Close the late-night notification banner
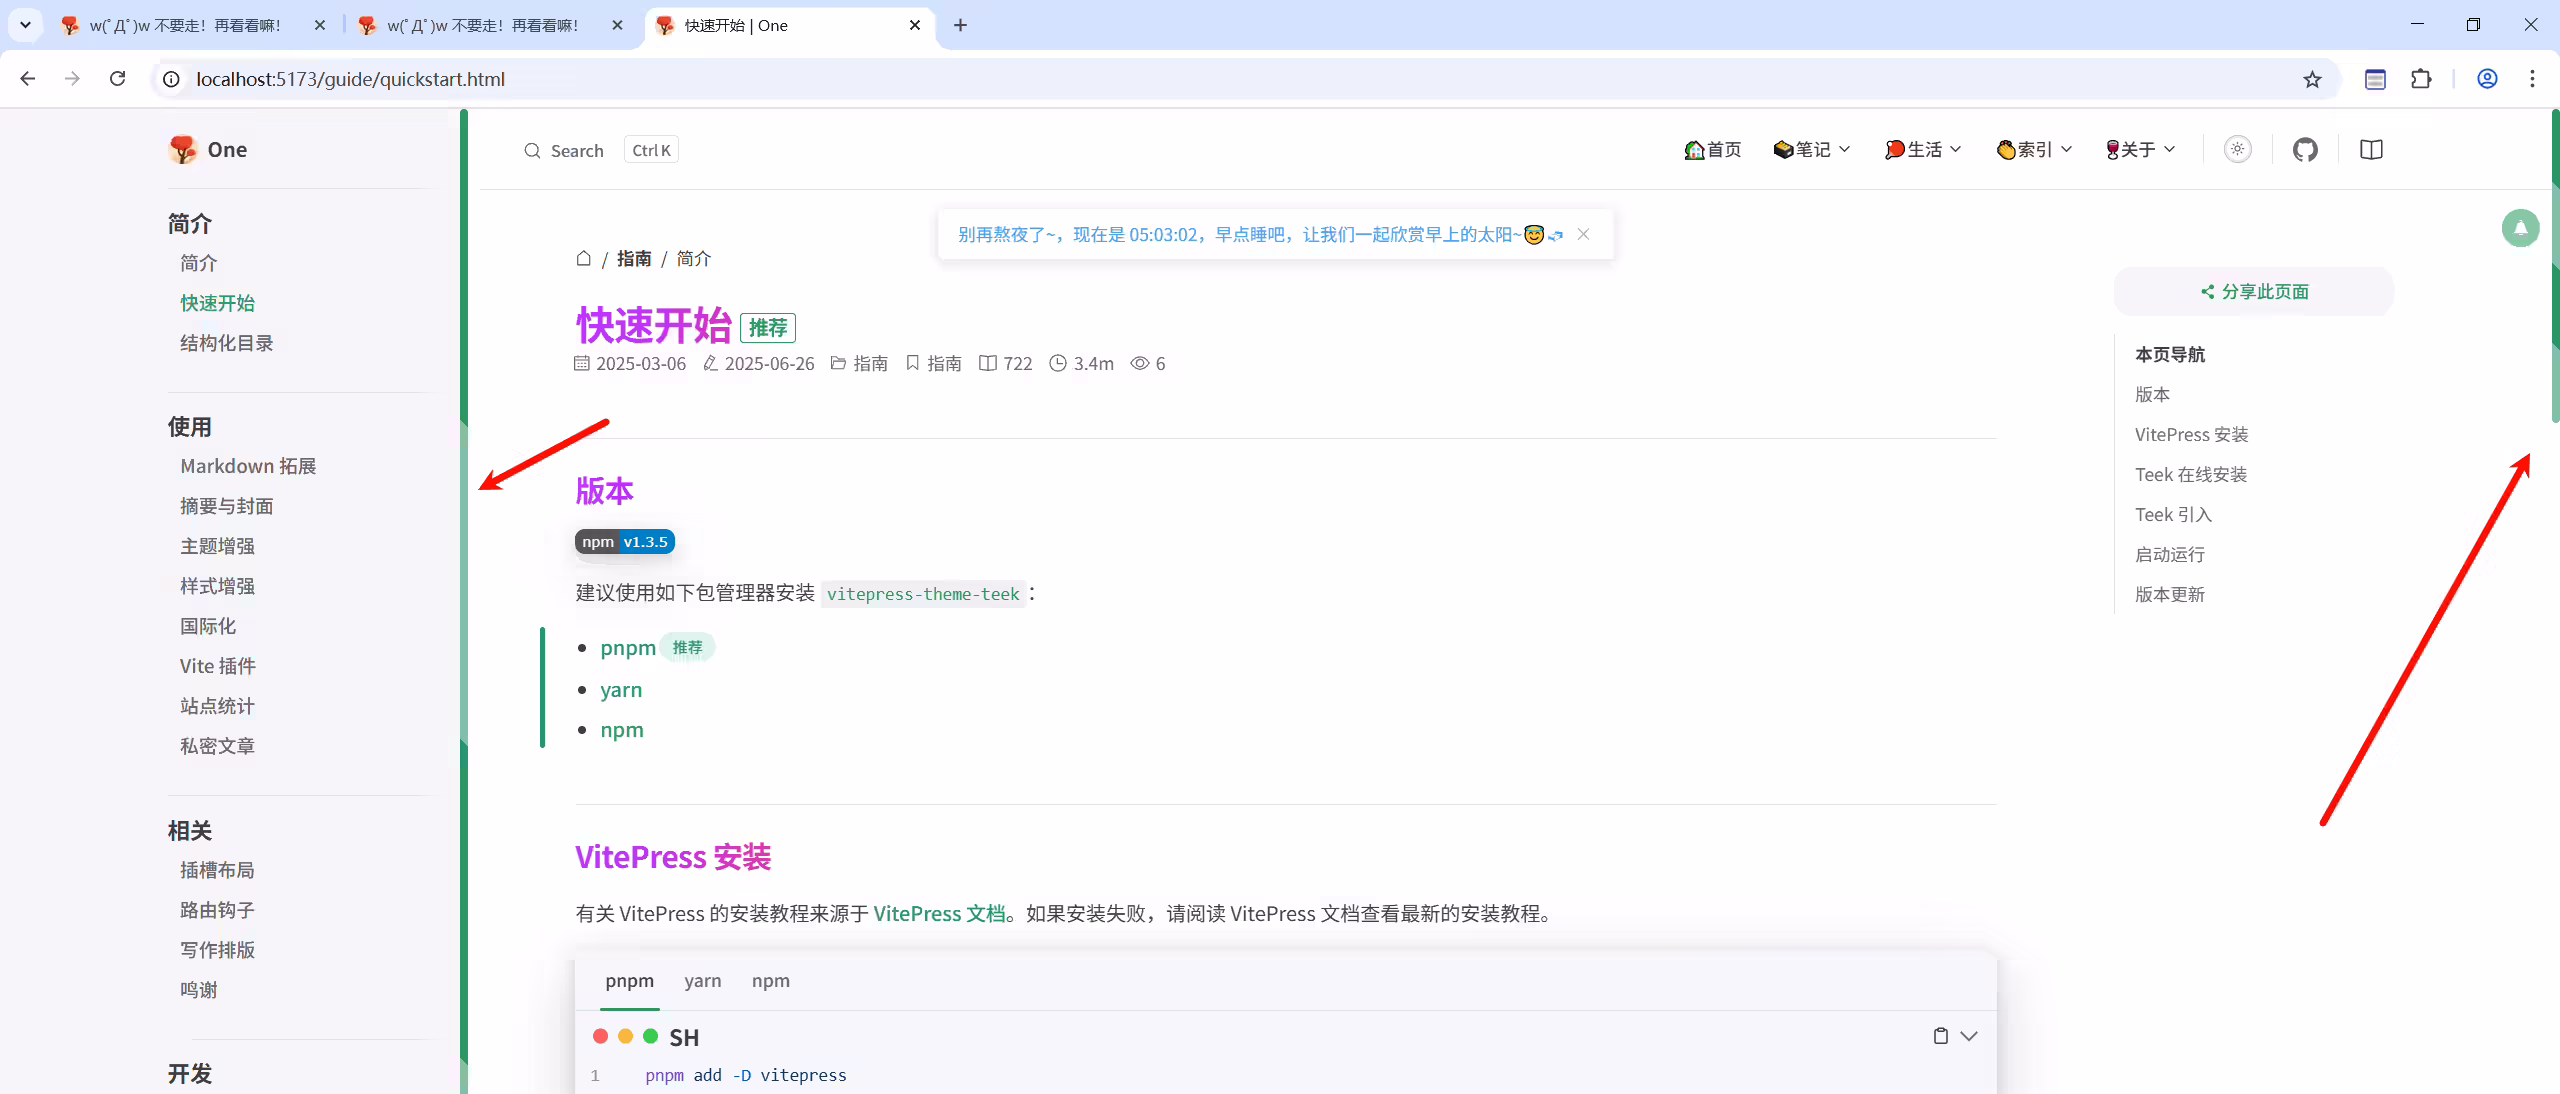Screen dimensions: 2560x1094 pos(1583,234)
